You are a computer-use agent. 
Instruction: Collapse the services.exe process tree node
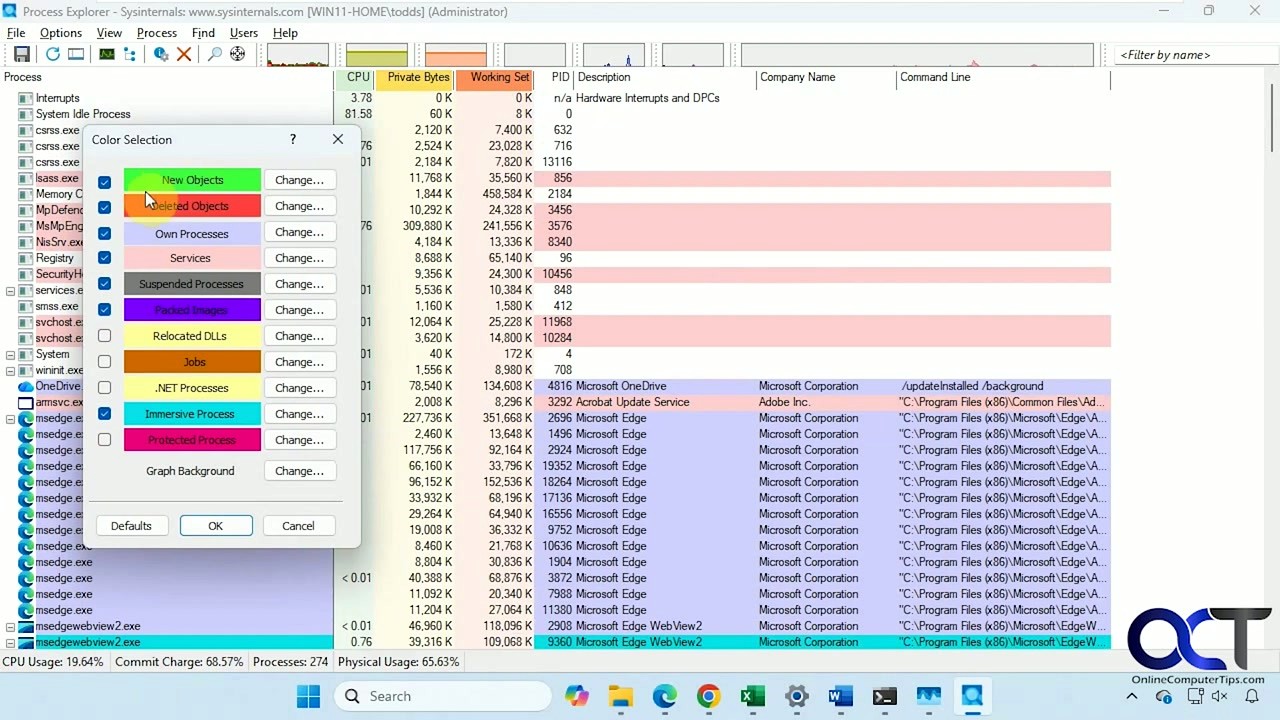tap(11, 290)
